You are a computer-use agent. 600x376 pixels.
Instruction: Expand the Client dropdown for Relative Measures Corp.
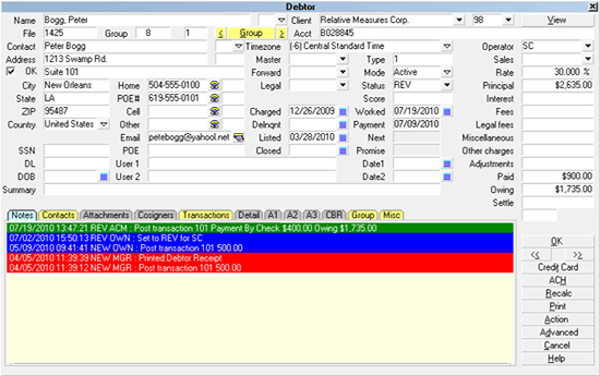459,20
